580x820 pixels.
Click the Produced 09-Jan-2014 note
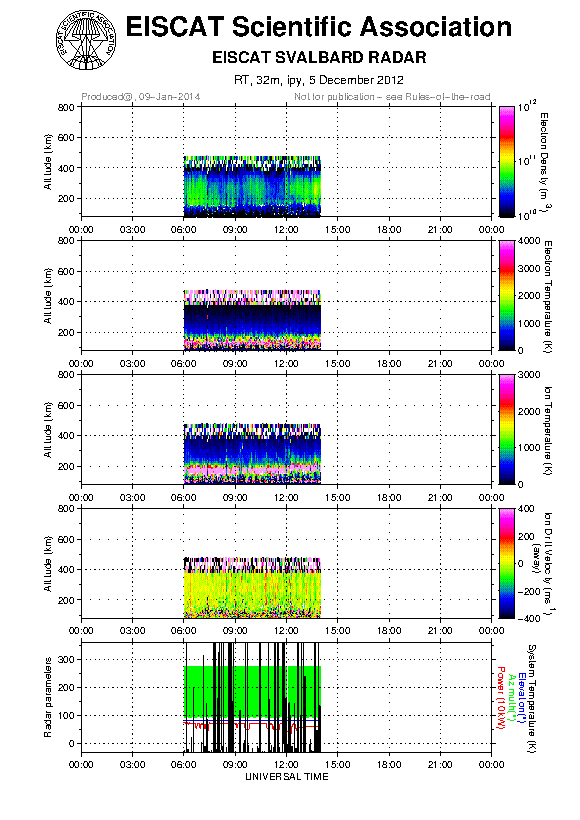[x=141, y=97]
